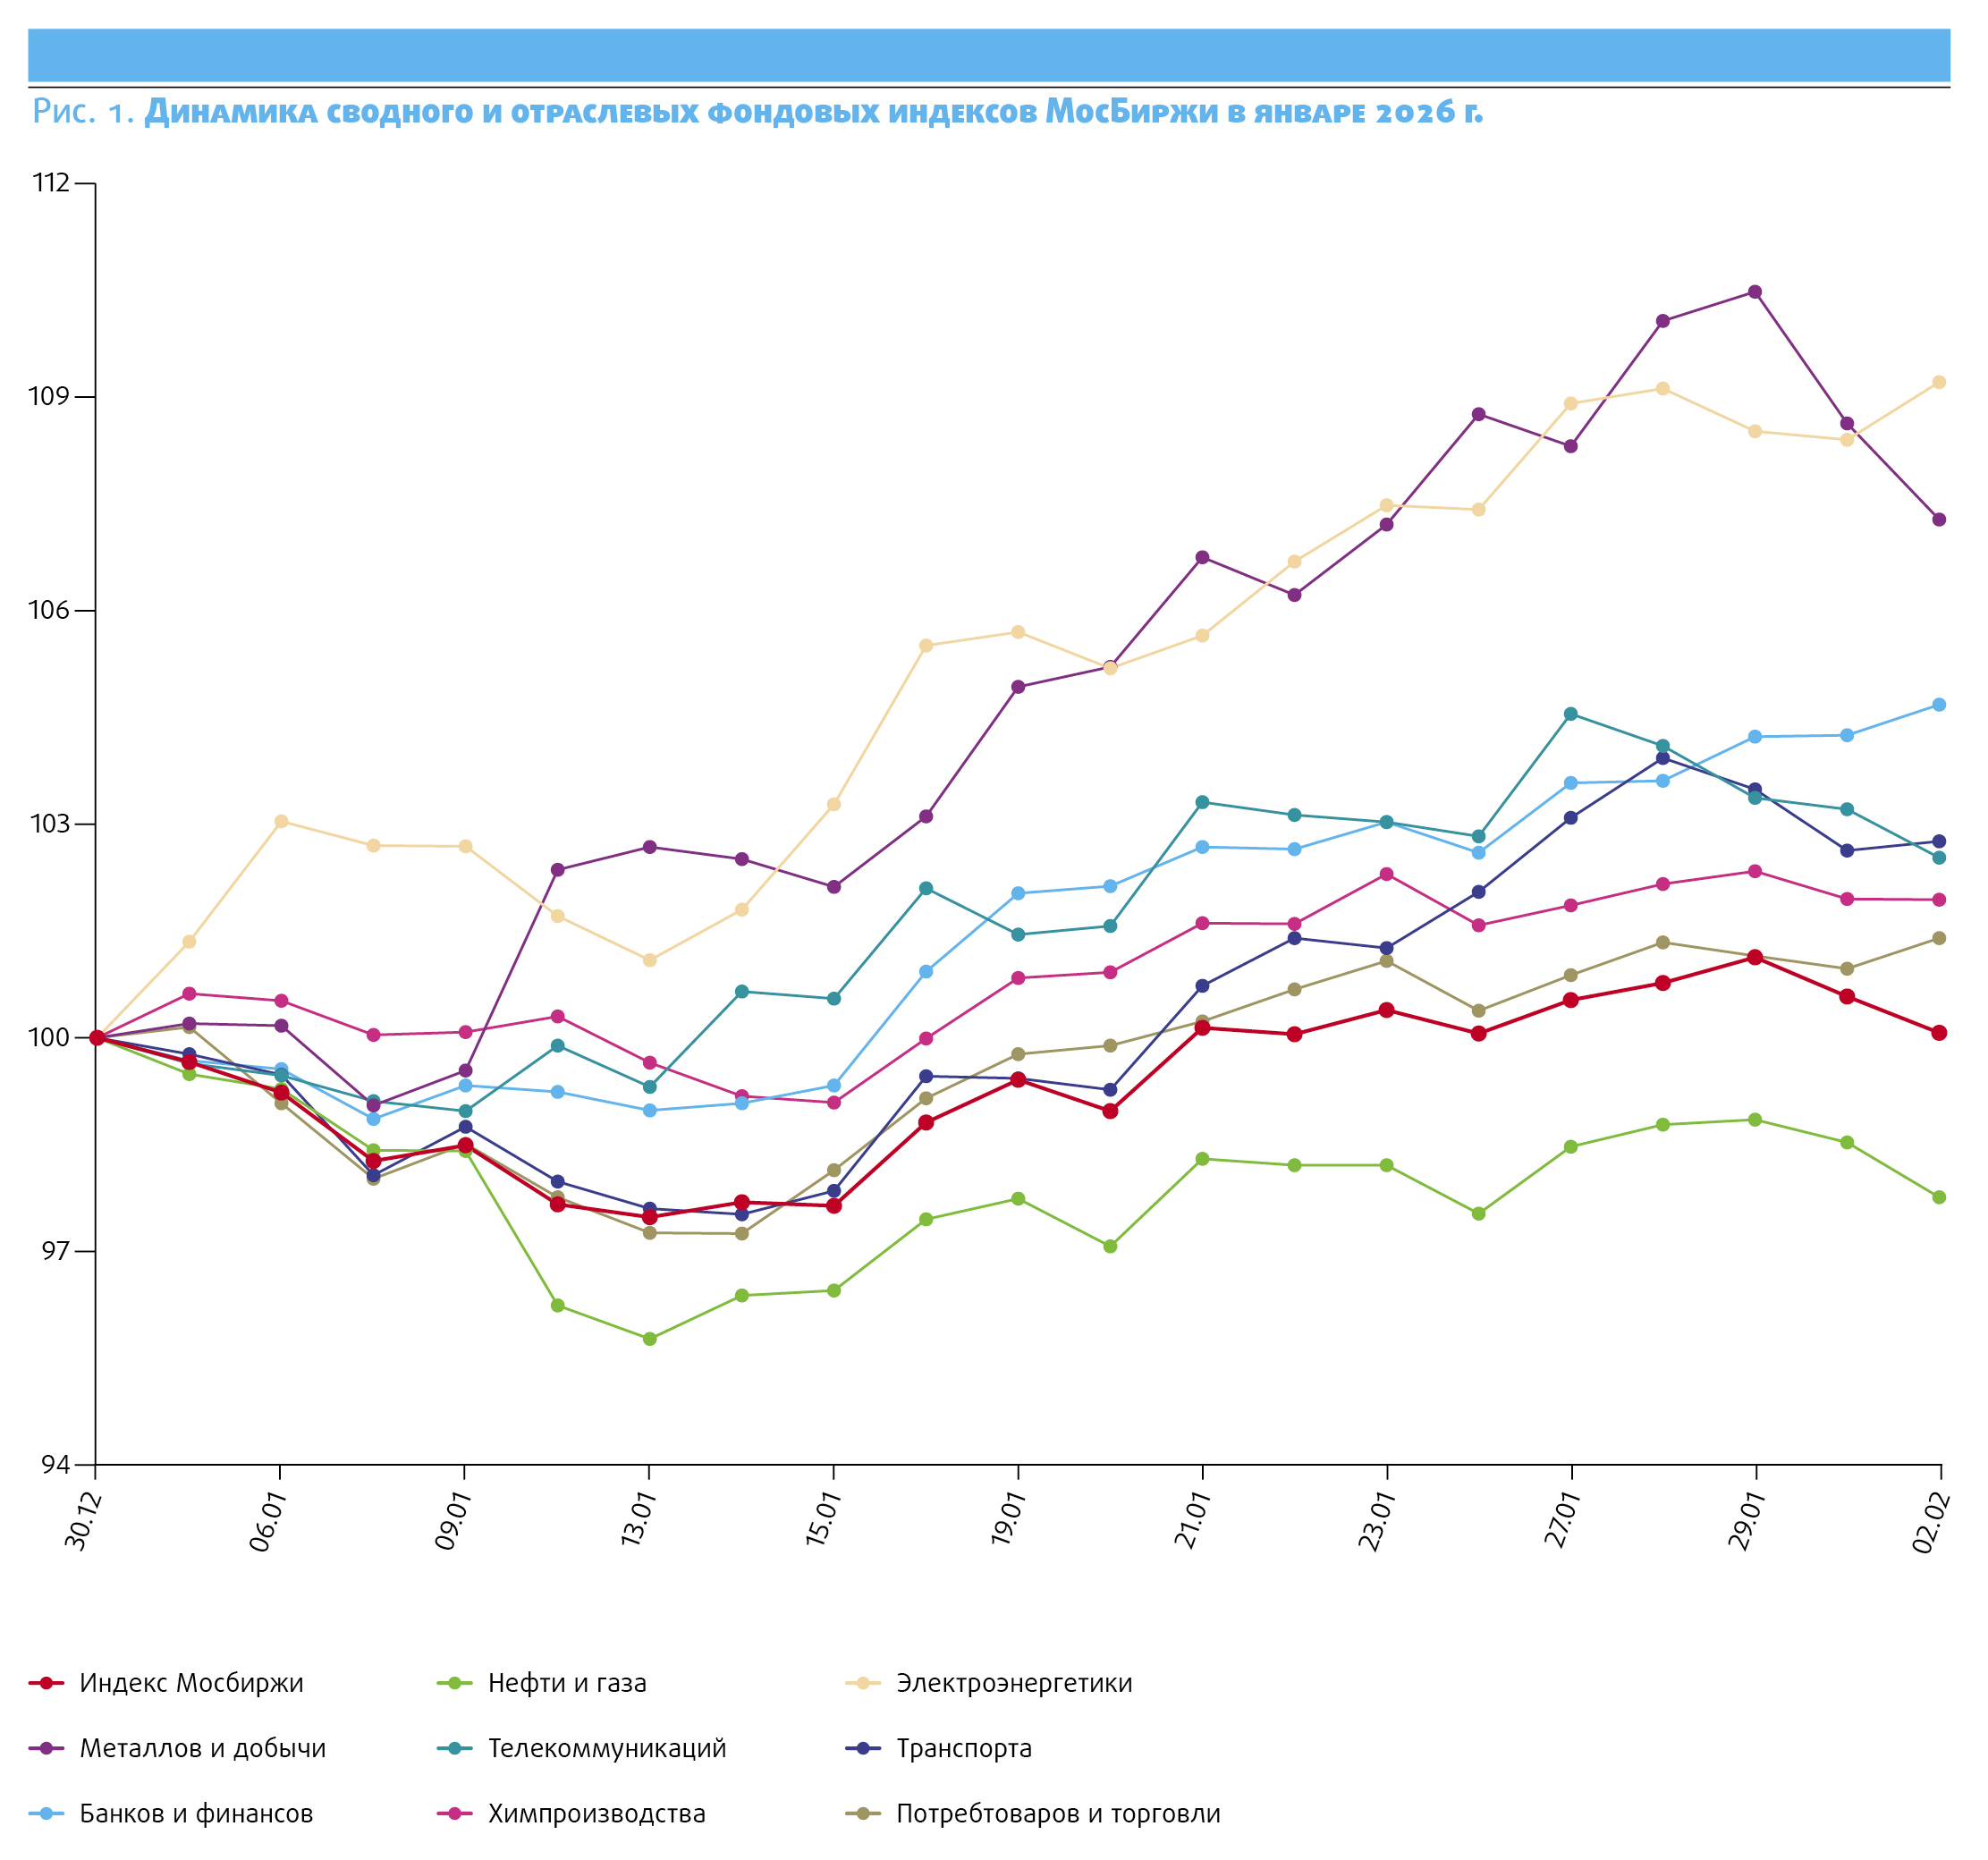
Task: Click the Электроэнергетики legend marker
Action: [863, 1683]
